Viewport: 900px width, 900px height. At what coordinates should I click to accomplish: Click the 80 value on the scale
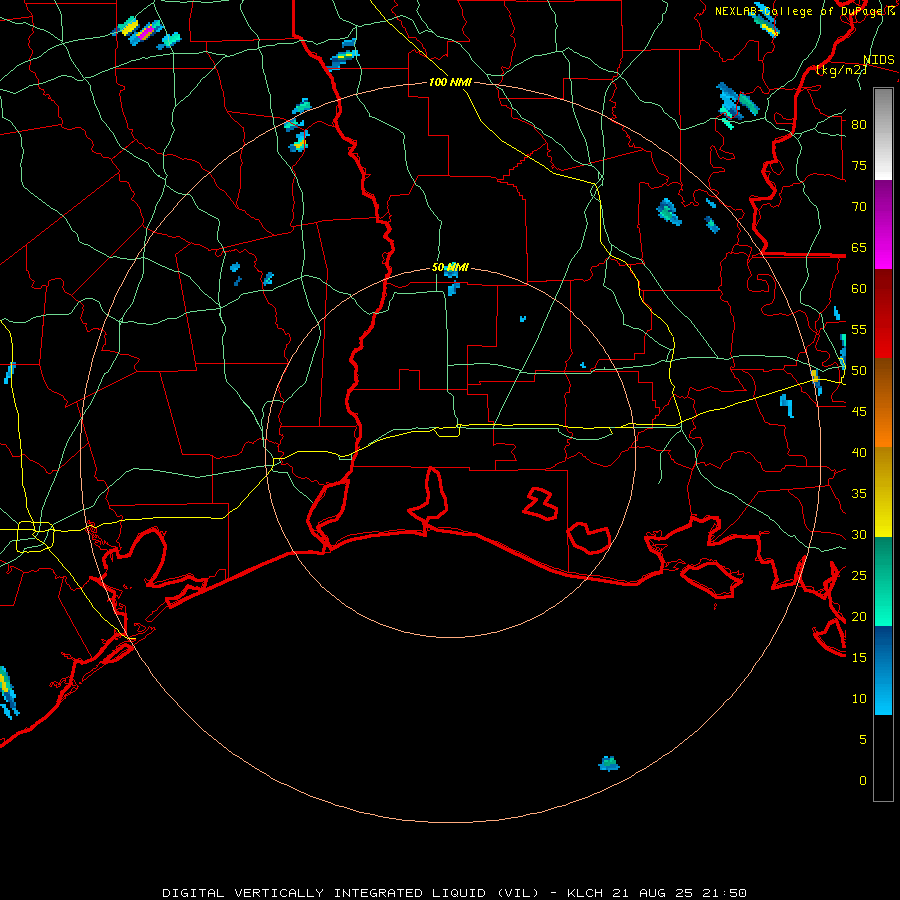click(859, 125)
